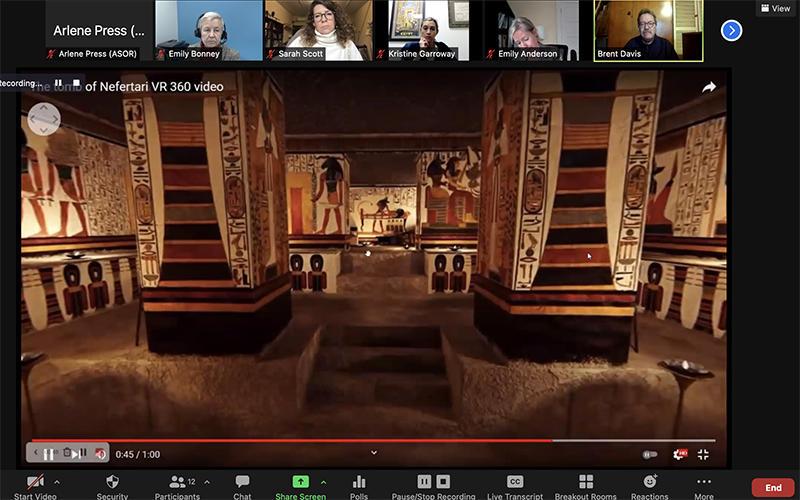
Task: Click the Start Video camera icon
Action: tap(35, 482)
